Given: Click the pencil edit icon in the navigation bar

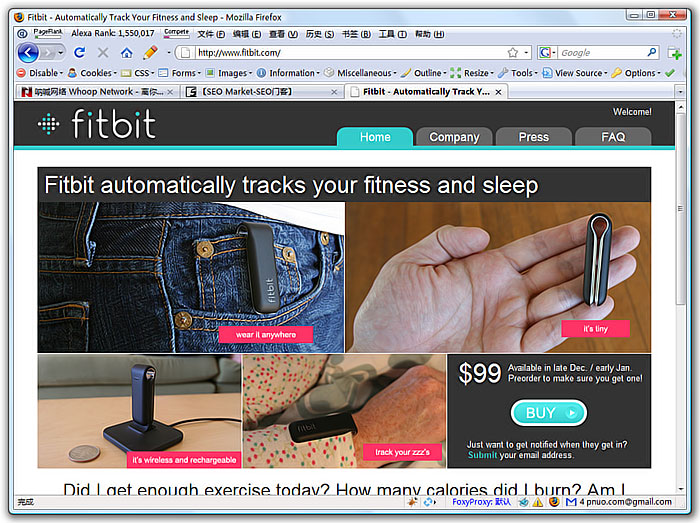Looking at the screenshot, I should (x=150, y=52).
